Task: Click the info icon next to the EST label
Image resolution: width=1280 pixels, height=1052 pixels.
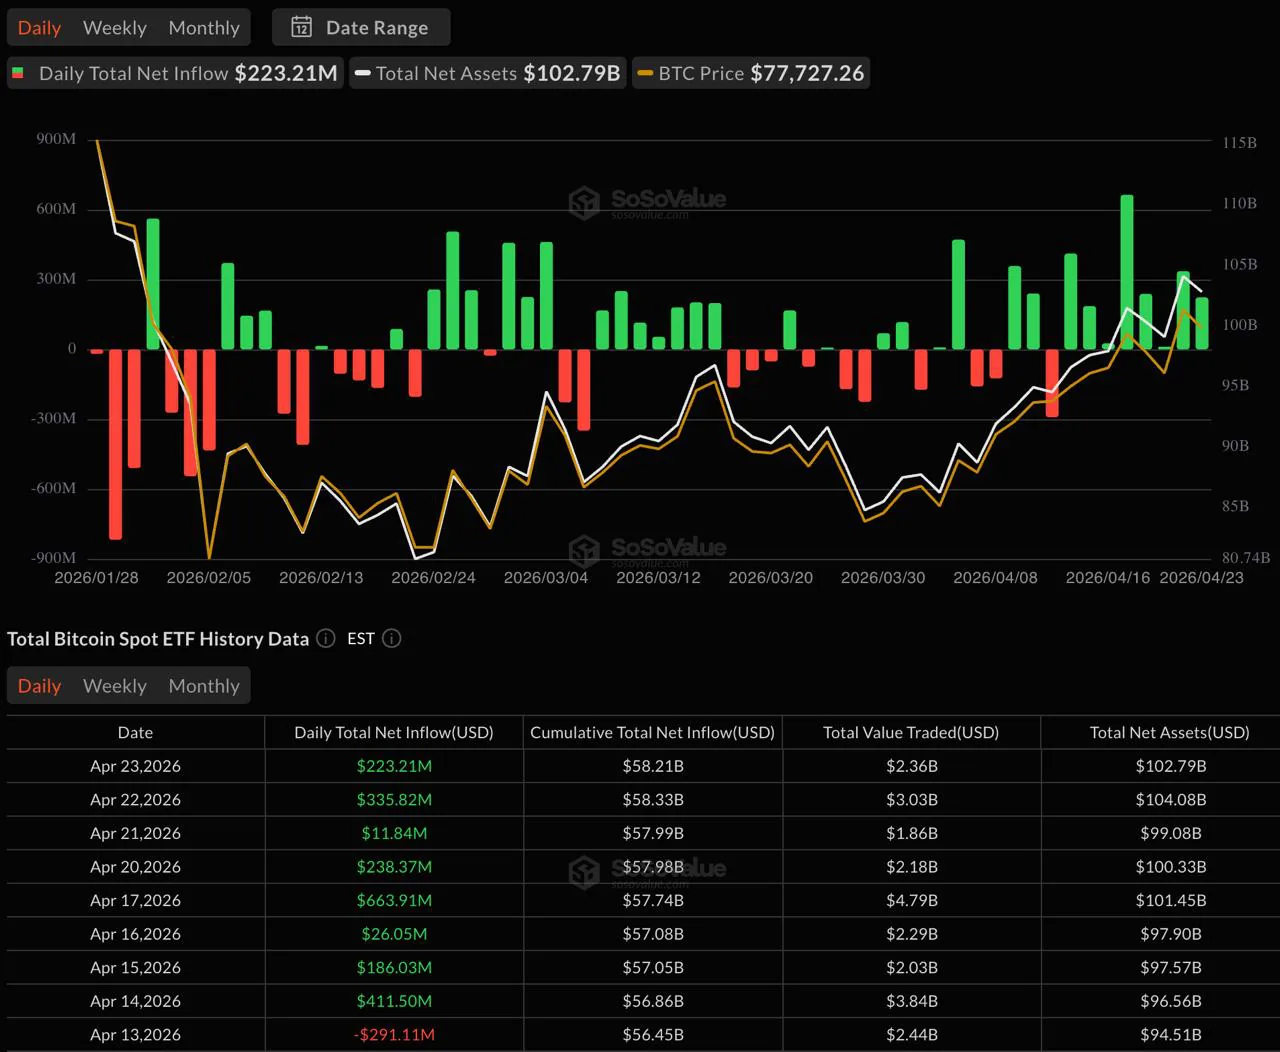Action: 391,638
